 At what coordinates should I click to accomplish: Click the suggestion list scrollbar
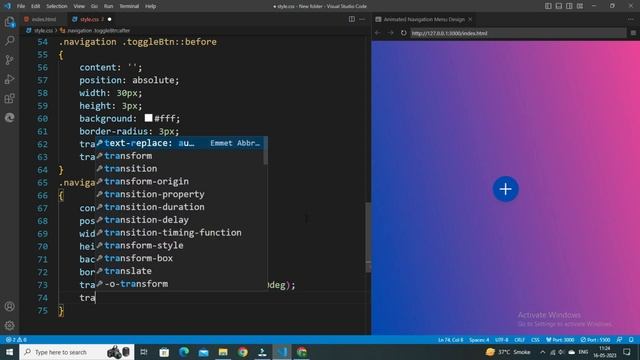click(266, 151)
